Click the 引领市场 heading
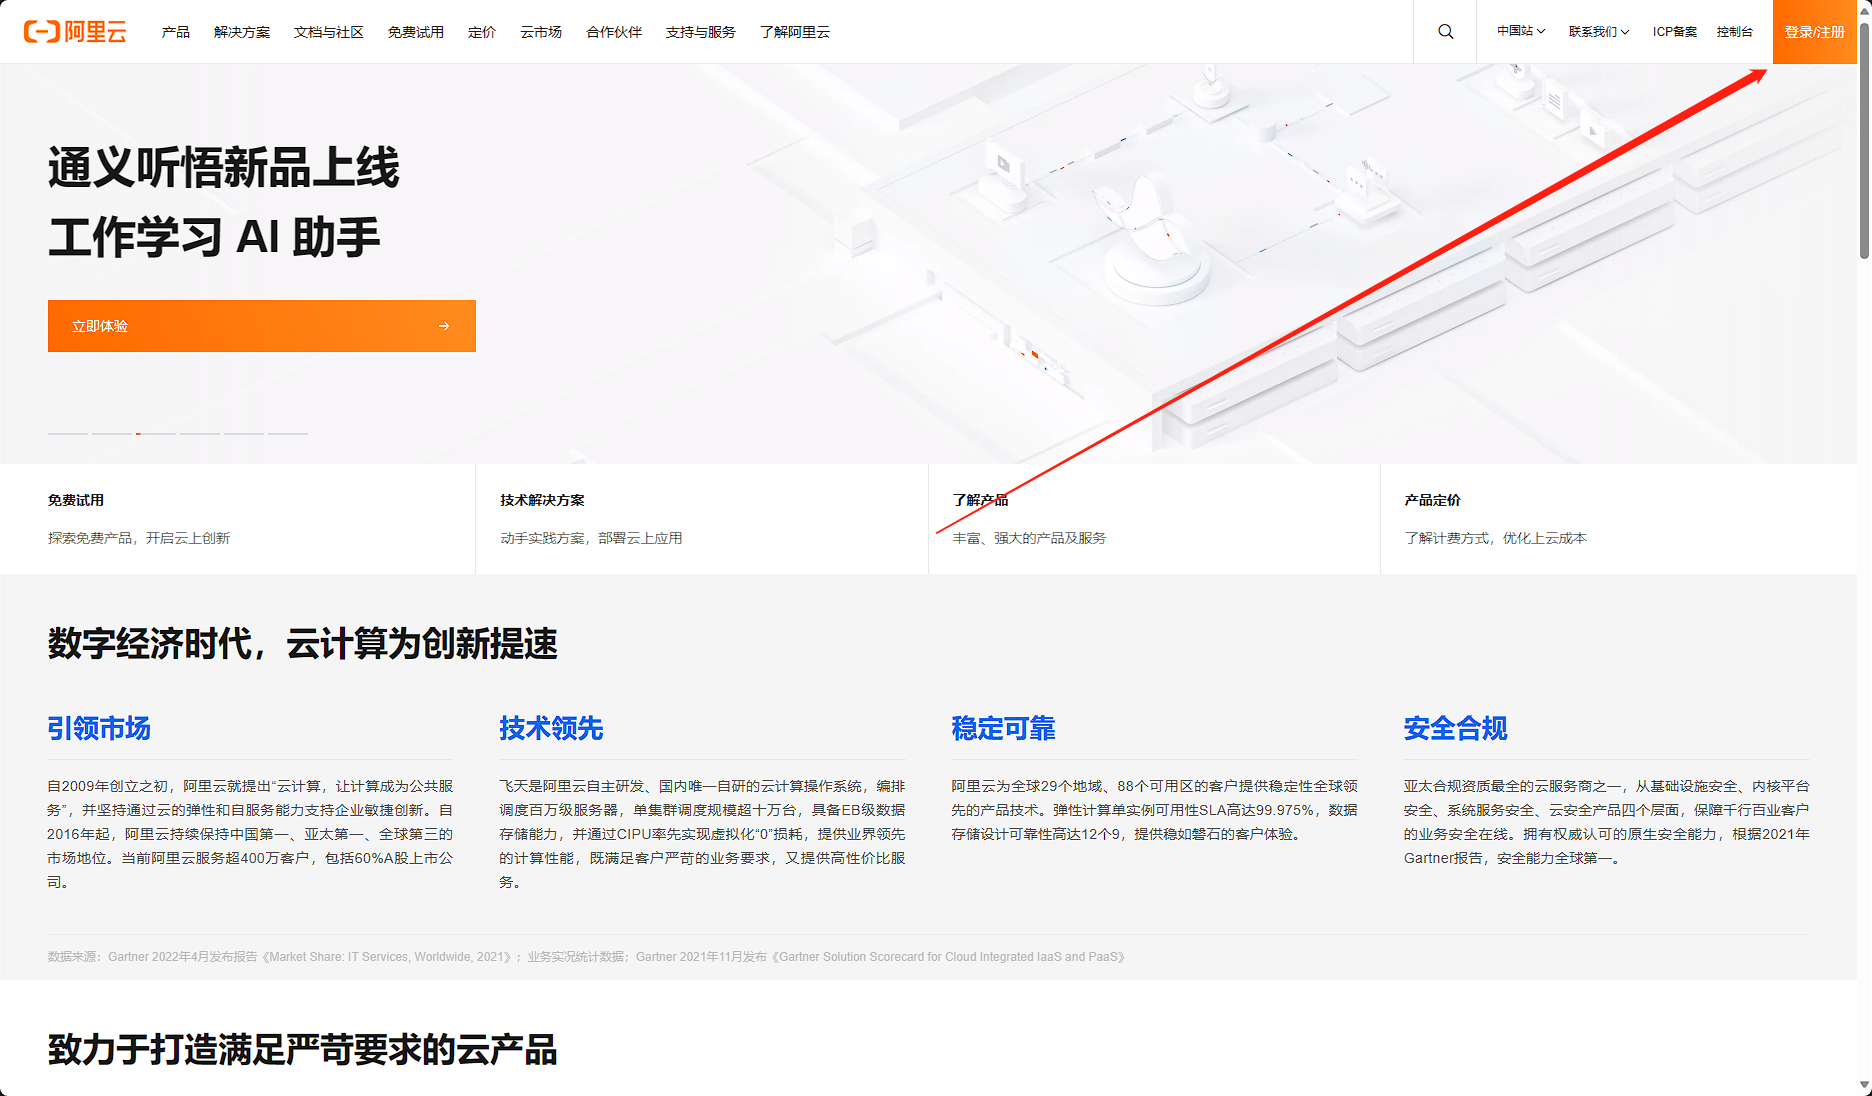The image size is (1872, 1096). 99,728
